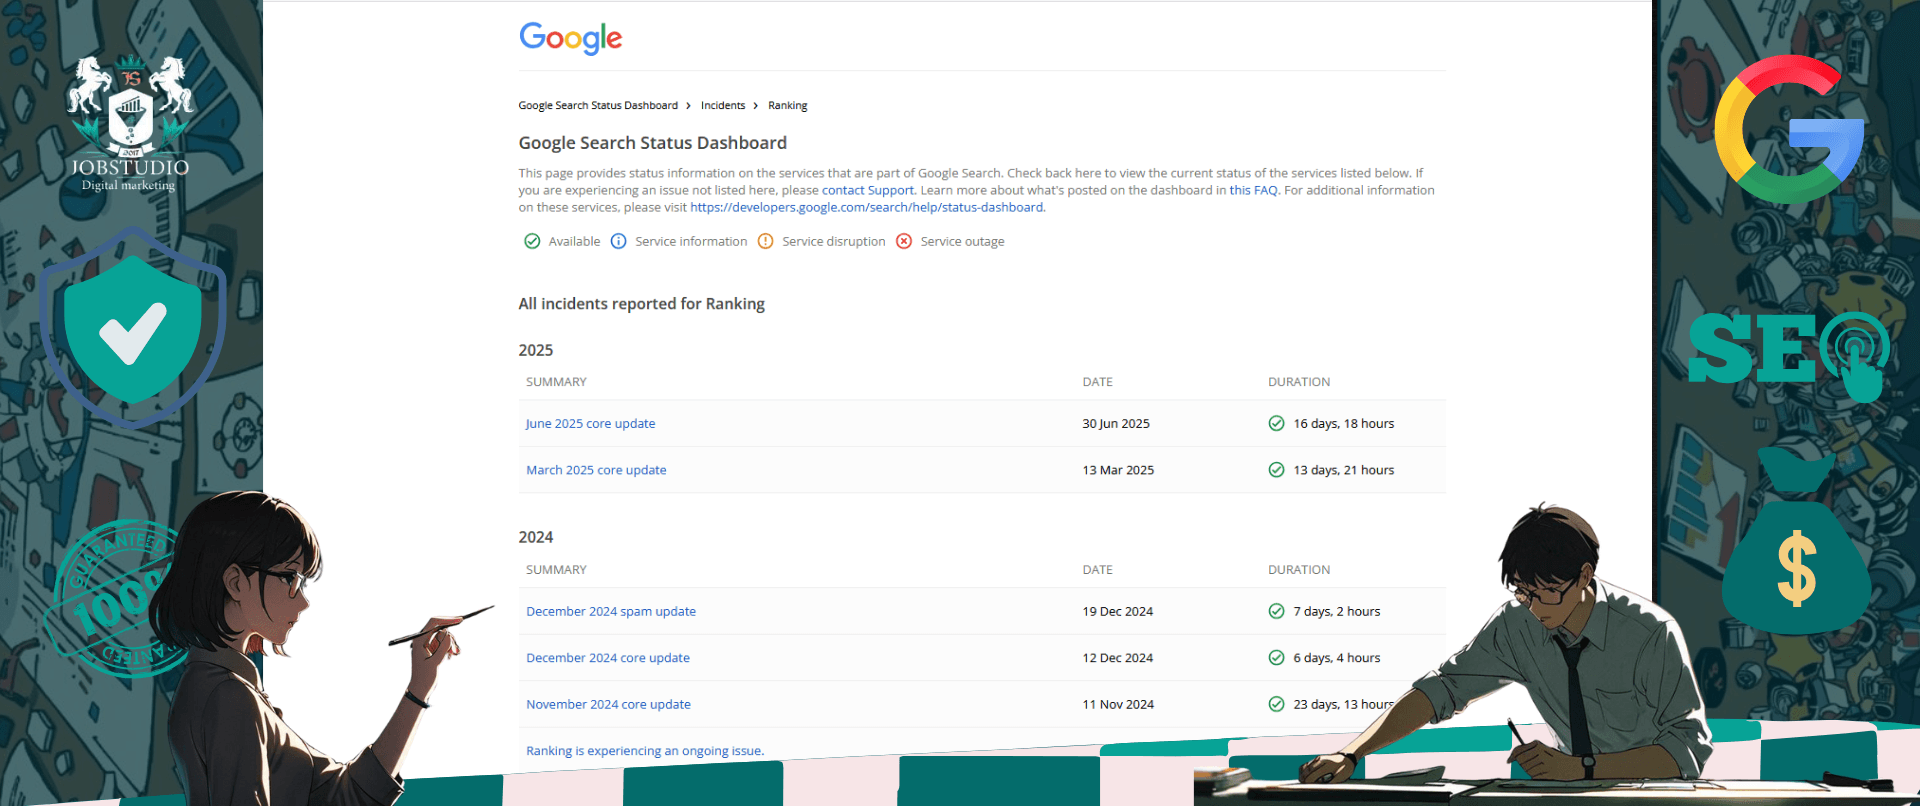Click the 2024 year heading
Viewport: 1920px width, 806px height.
[x=535, y=537]
